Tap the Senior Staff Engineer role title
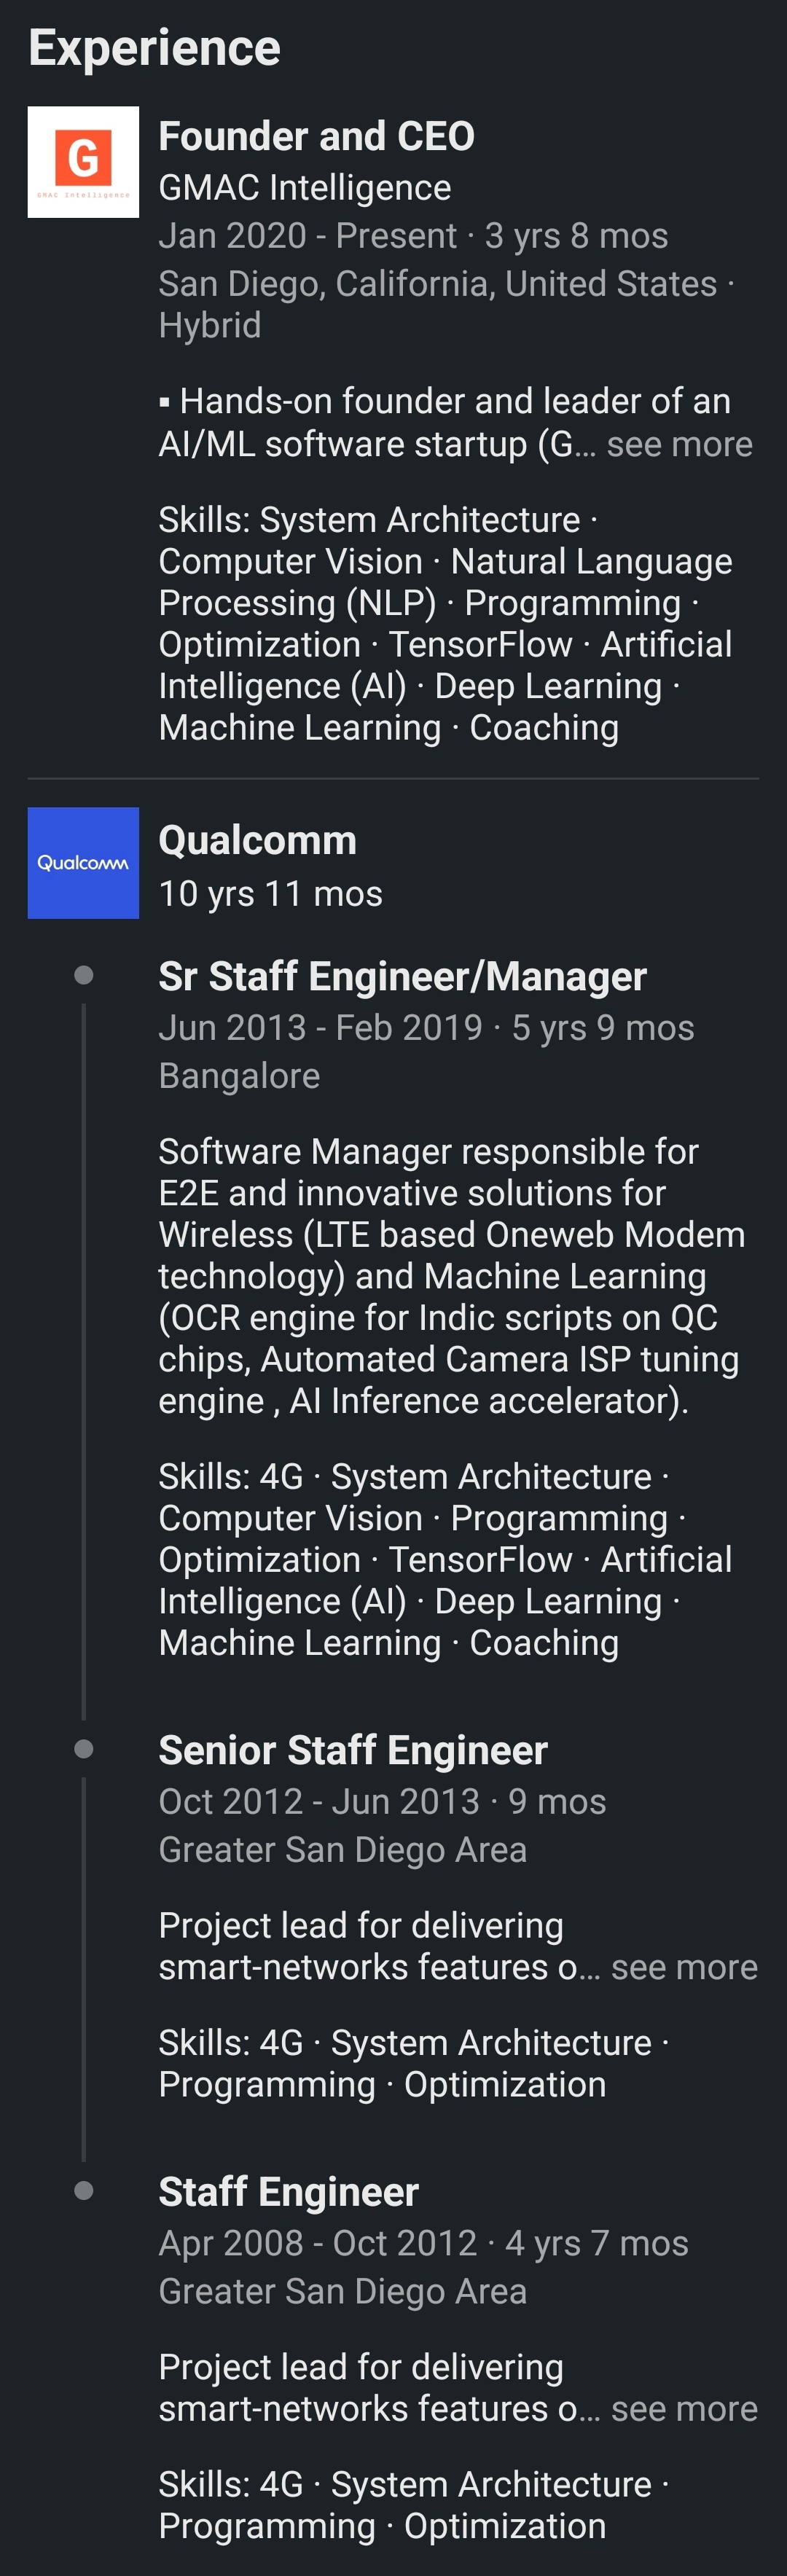Viewport: 787px width, 2576px height. [x=353, y=1750]
